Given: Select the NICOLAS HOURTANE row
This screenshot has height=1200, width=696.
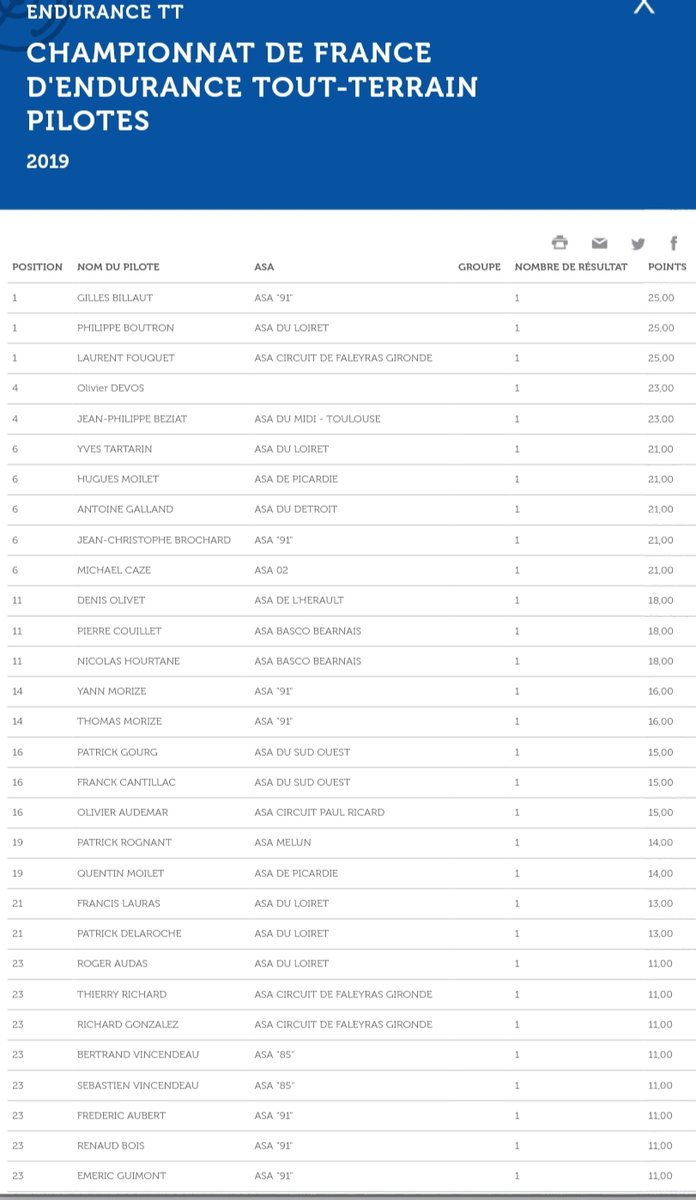Looking at the screenshot, I should pyautogui.click(x=348, y=661).
